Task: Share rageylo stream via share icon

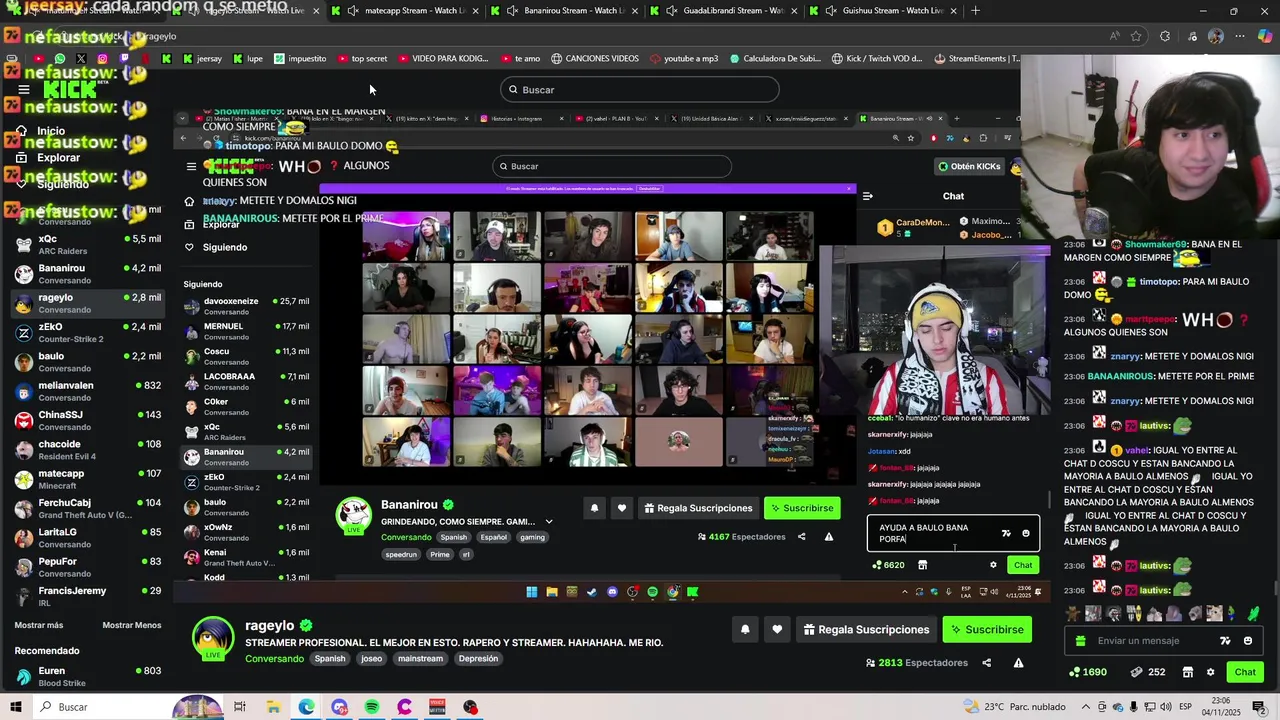Action: tap(986, 662)
